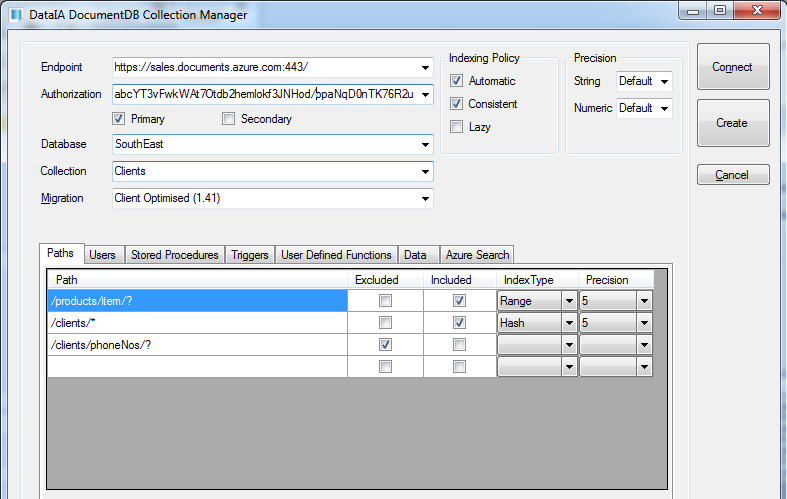This screenshot has height=499, width=787.
Task: Open the Migration dropdown list
Action: (425, 199)
